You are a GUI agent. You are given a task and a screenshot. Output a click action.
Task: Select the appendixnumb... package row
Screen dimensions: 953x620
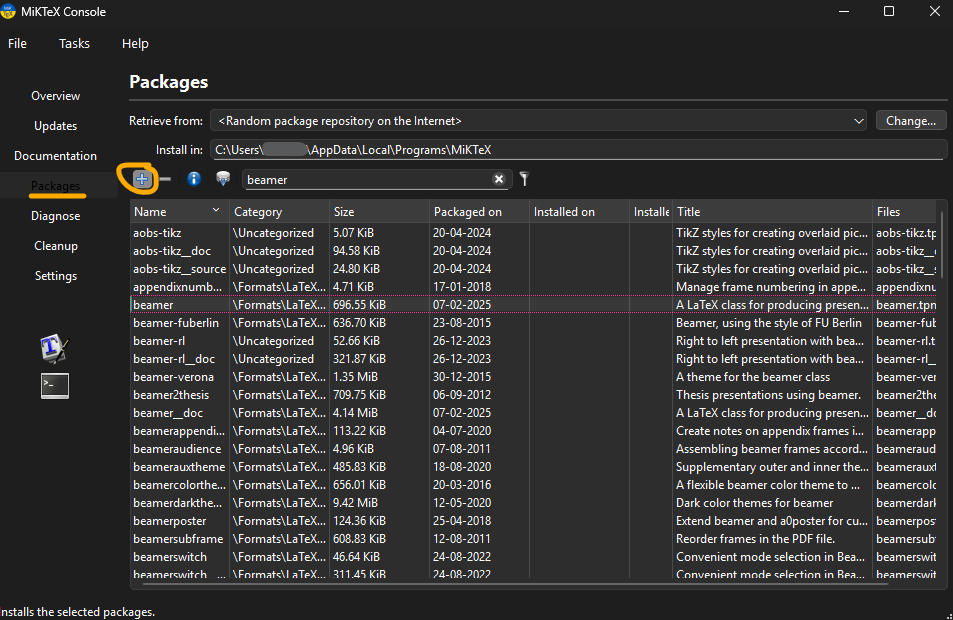click(534, 287)
